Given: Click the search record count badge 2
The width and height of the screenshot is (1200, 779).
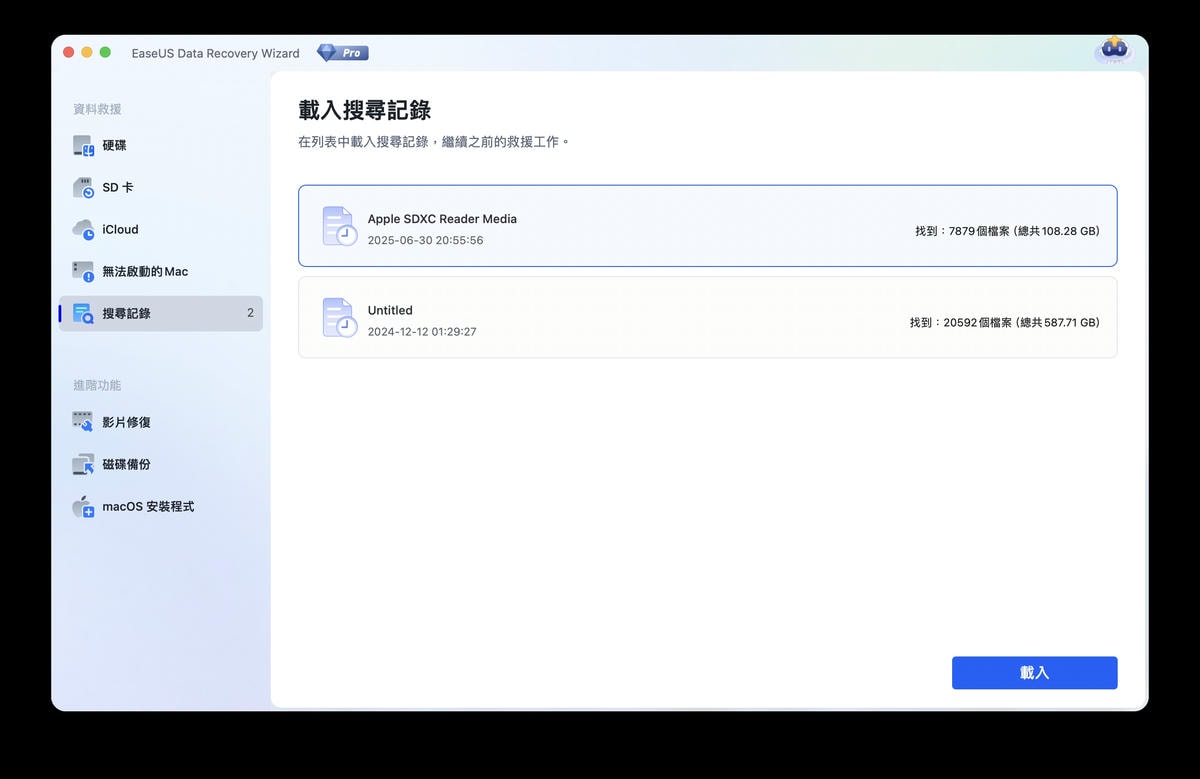Looking at the screenshot, I should 250,314.
